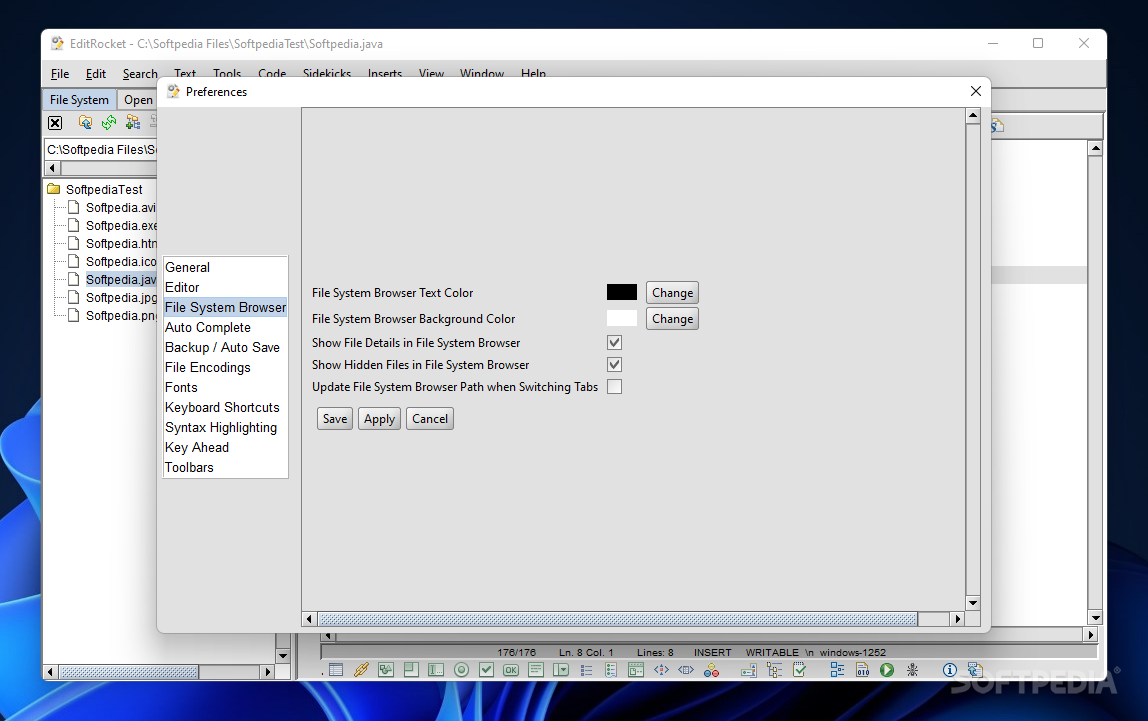Select General preferences category
Screen dimensions: 1148x721
tap(226, 267)
